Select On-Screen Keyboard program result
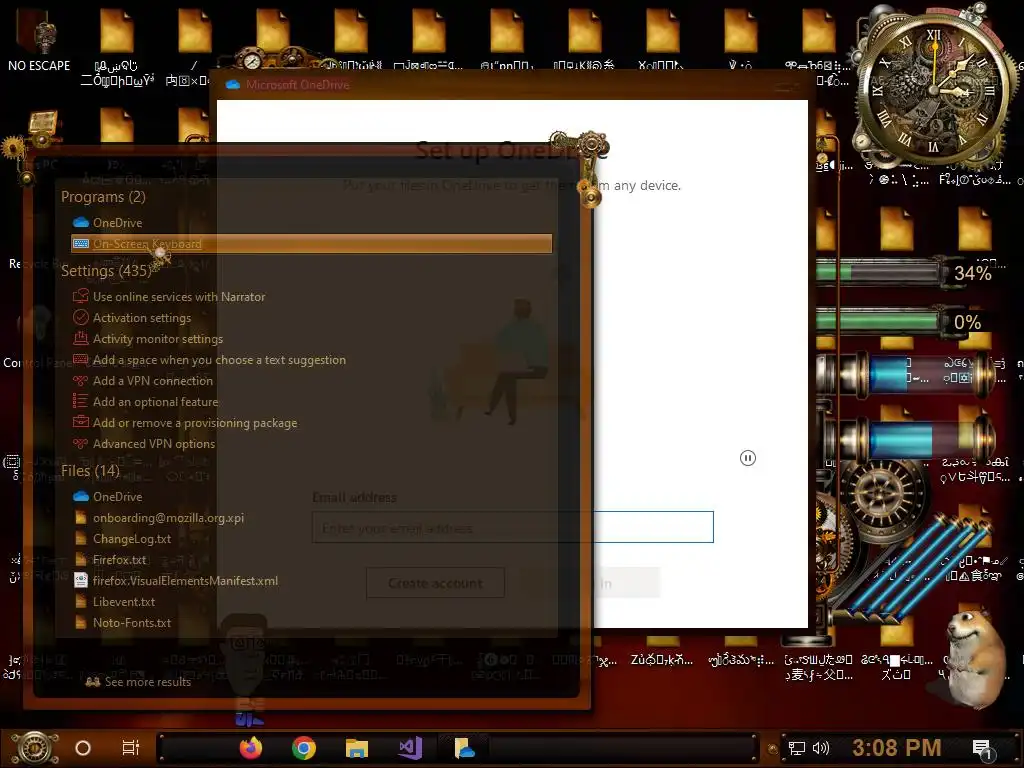 pos(312,244)
